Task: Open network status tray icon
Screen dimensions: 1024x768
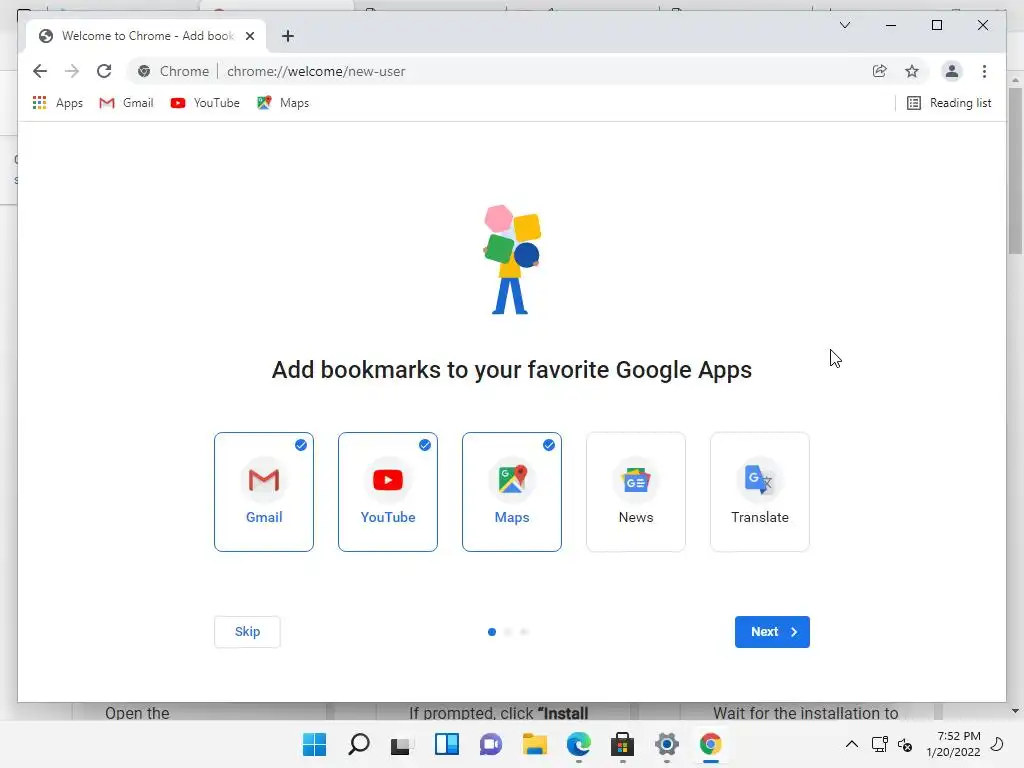Action: click(880, 744)
